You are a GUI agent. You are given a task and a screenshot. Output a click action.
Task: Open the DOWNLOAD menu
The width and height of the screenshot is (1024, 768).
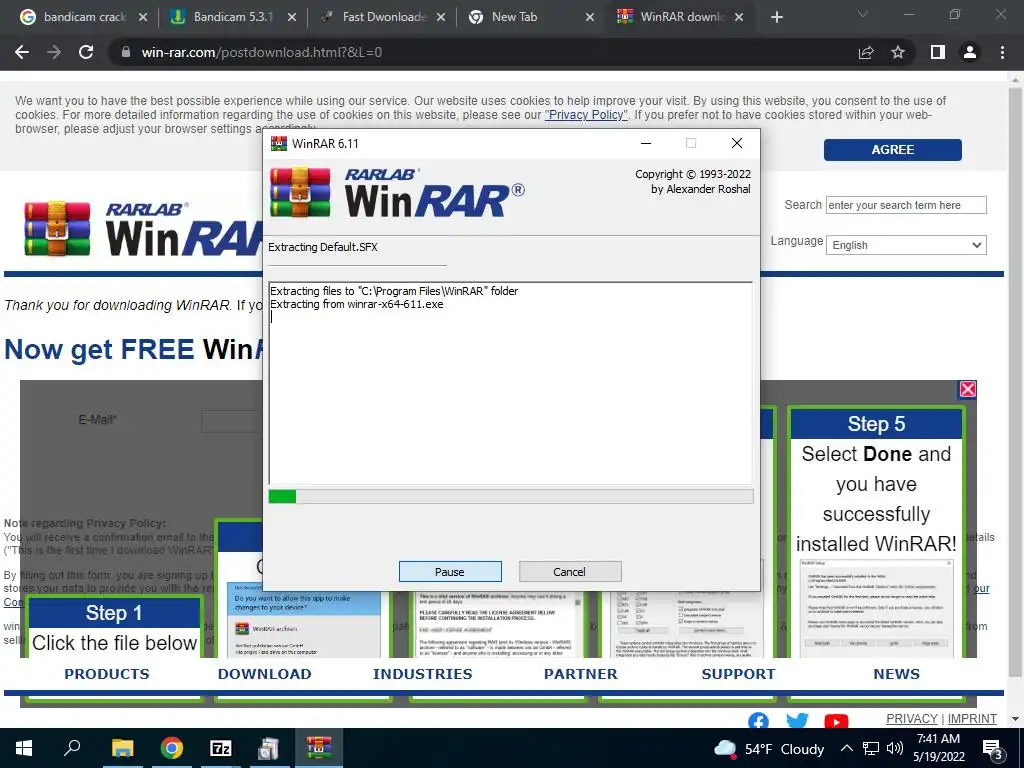pos(264,674)
